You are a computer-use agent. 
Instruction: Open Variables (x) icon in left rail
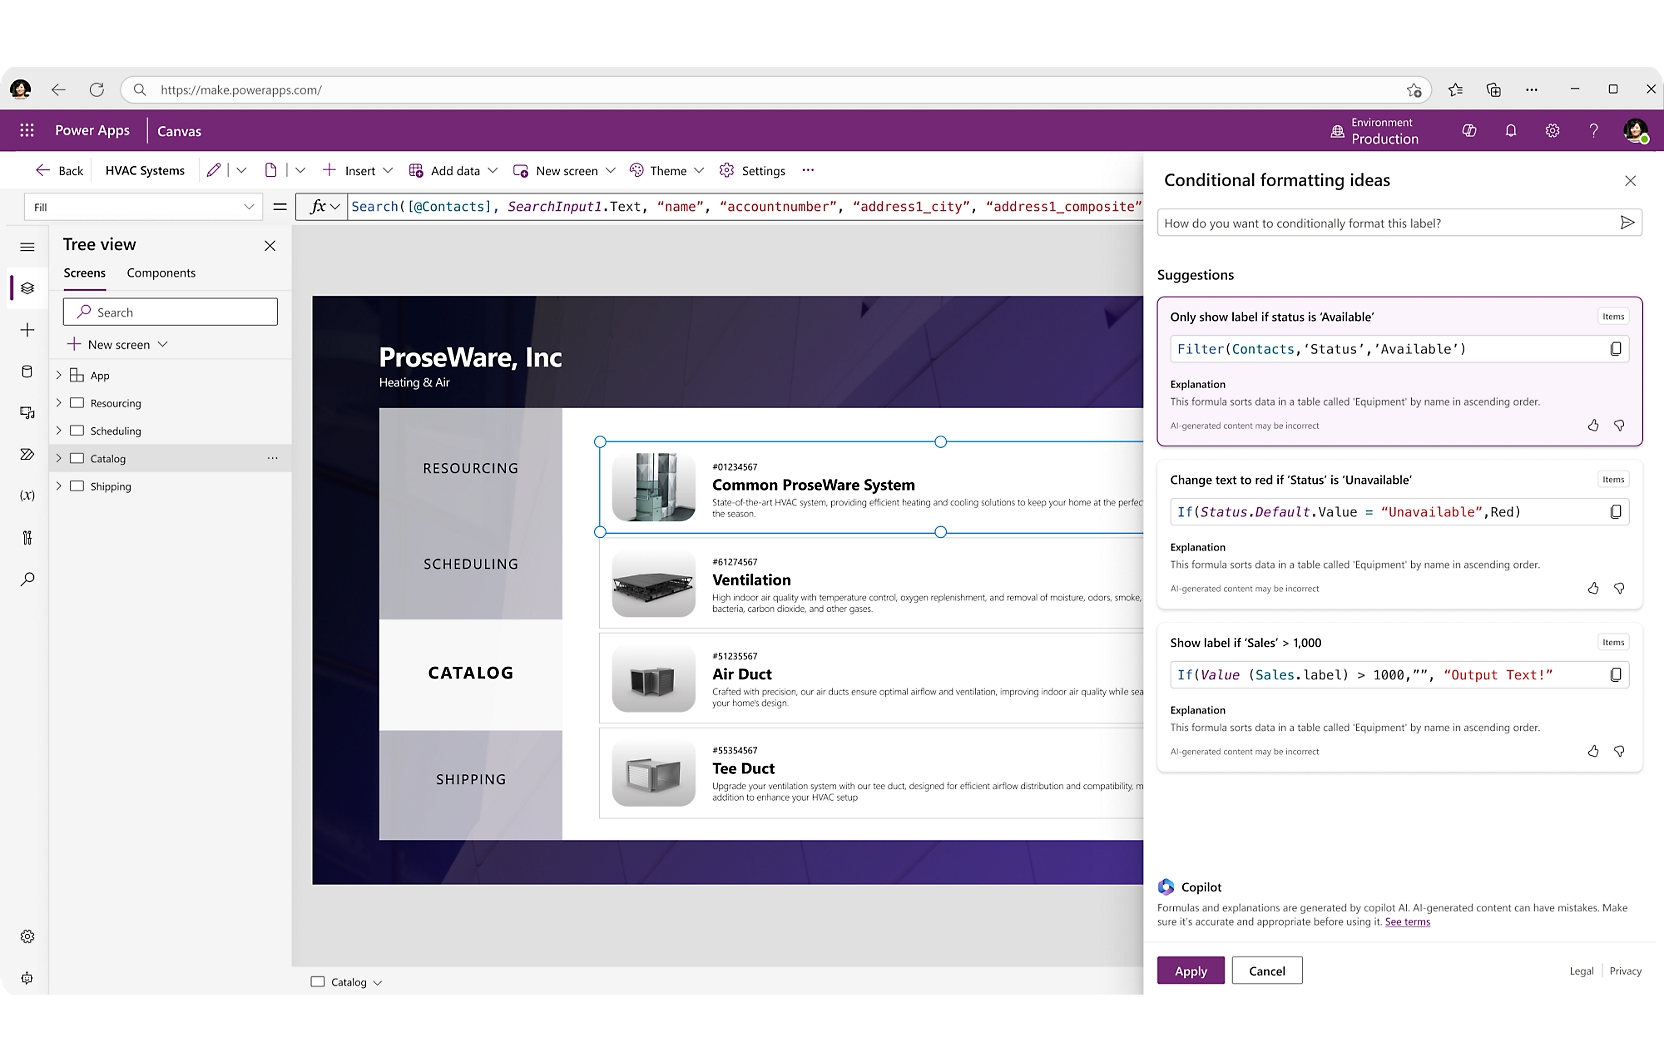27,496
